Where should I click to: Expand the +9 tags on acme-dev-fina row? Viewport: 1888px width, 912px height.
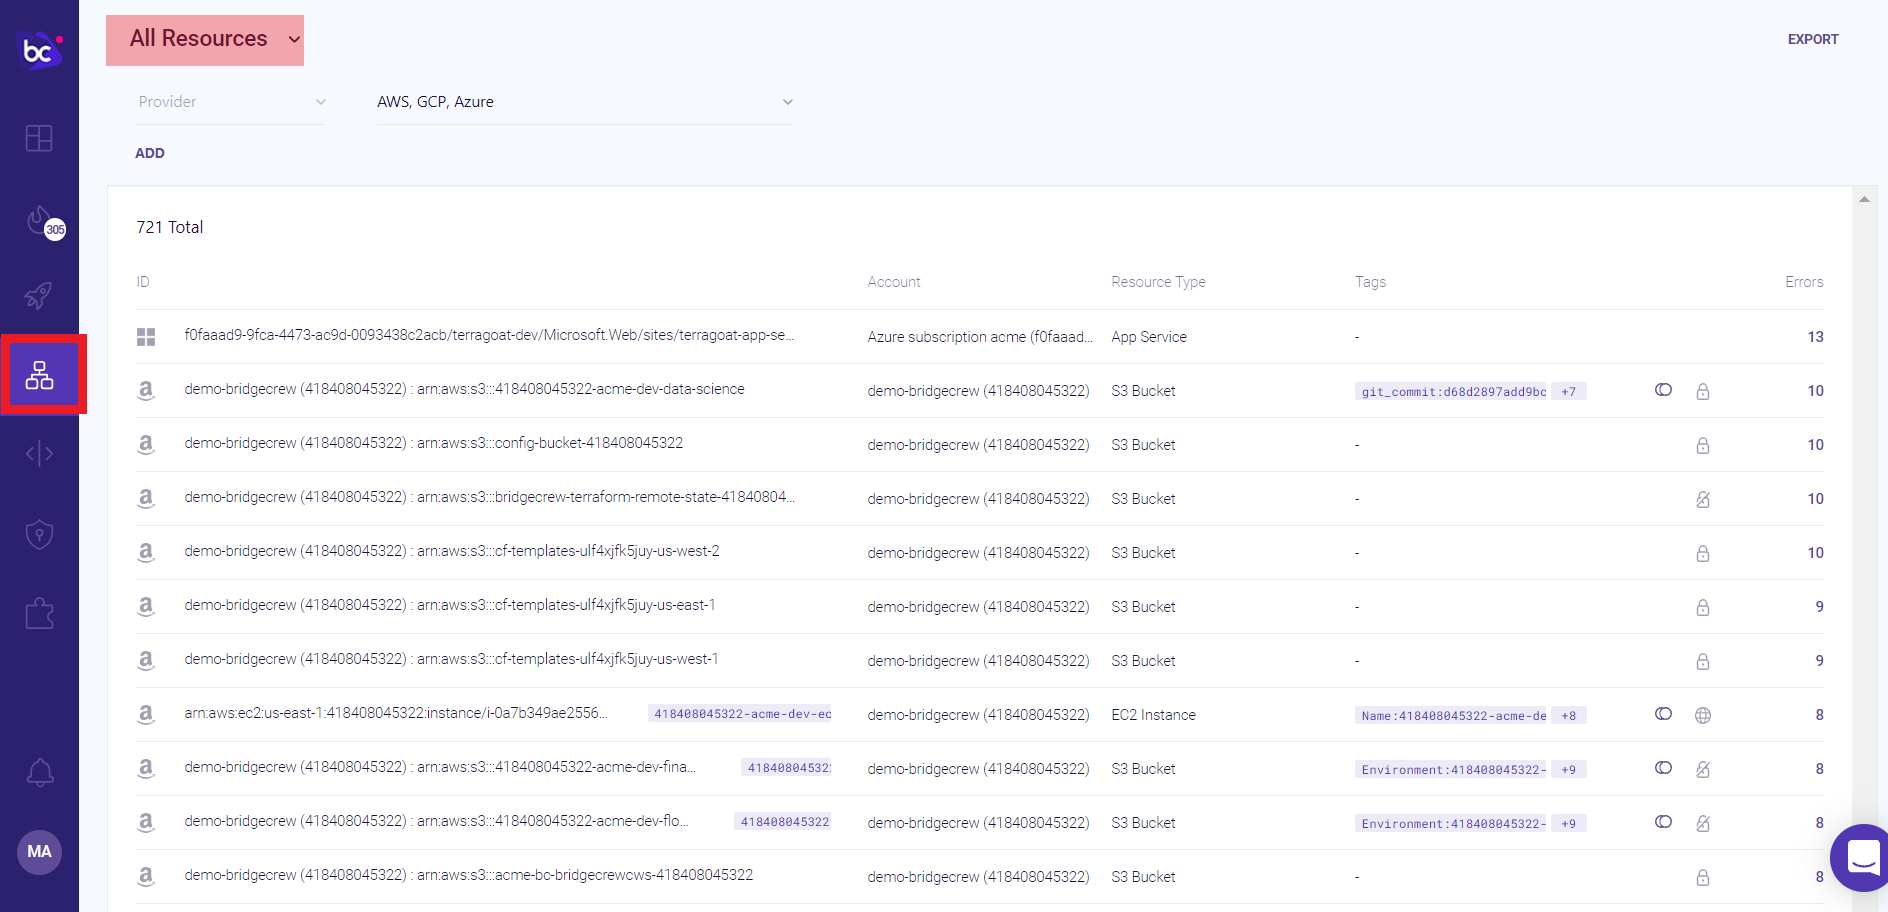[1569, 770]
